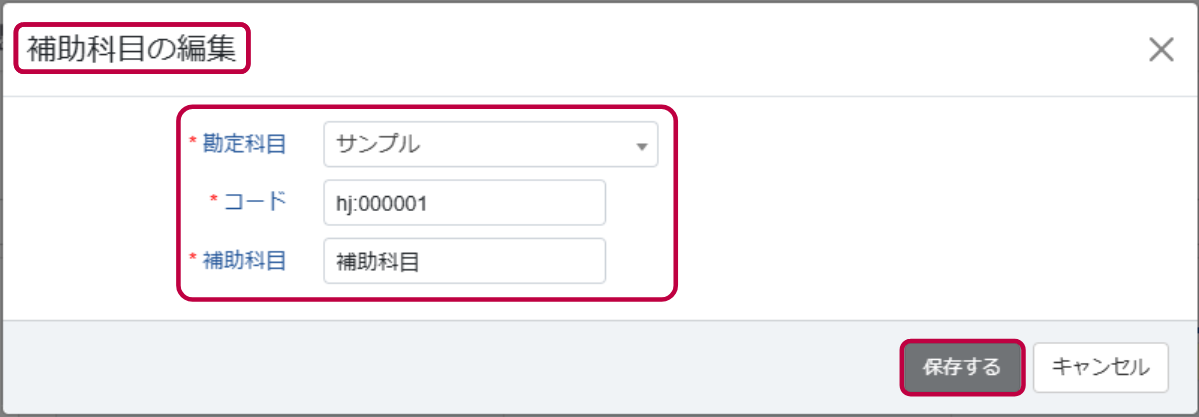The height and width of the screenshot is (417, 1199).
Task: Focus the コード input field
Action: tap(465, 203)
